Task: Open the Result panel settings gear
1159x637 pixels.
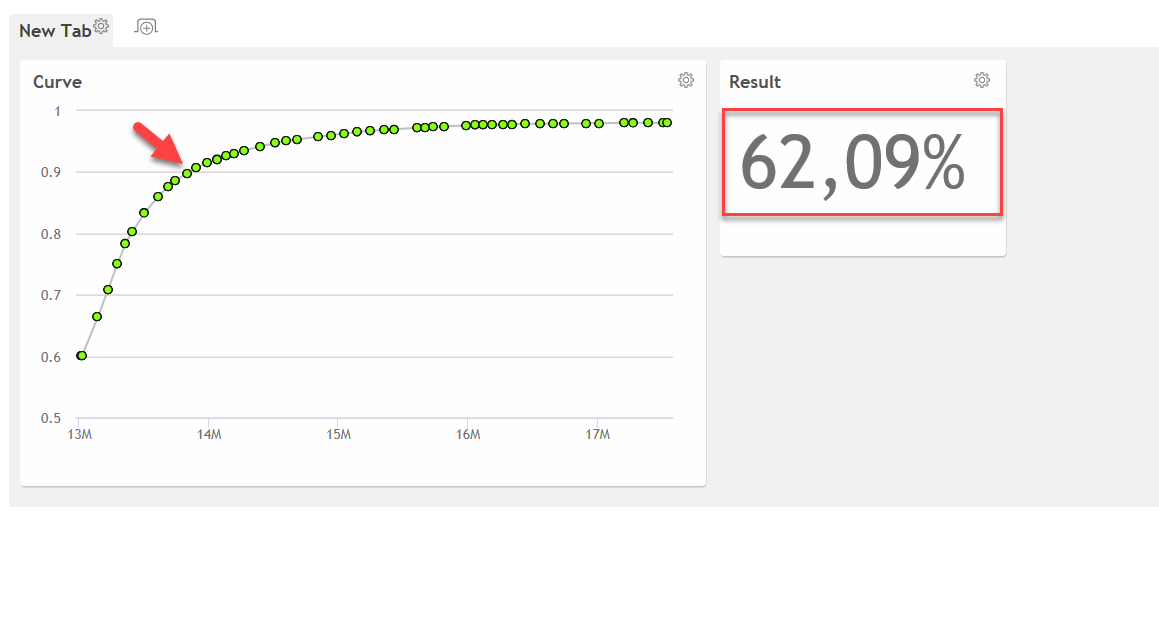Action: [x=982, y=80]
